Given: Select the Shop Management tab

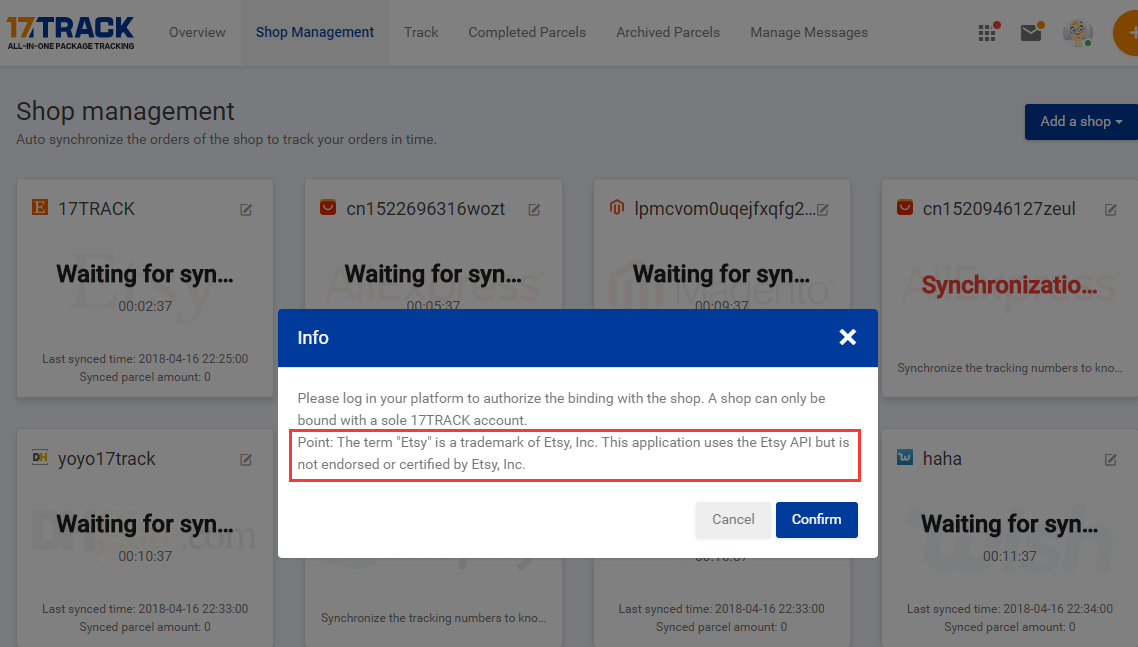Looking at the screenshot, I should [315, 33].
